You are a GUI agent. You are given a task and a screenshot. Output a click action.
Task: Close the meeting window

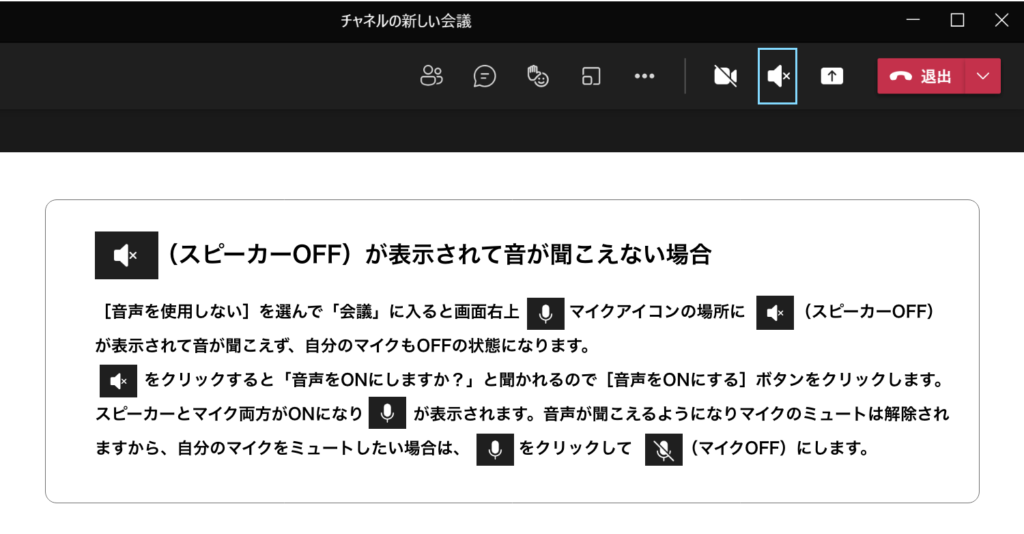[x=1001, y=20]
